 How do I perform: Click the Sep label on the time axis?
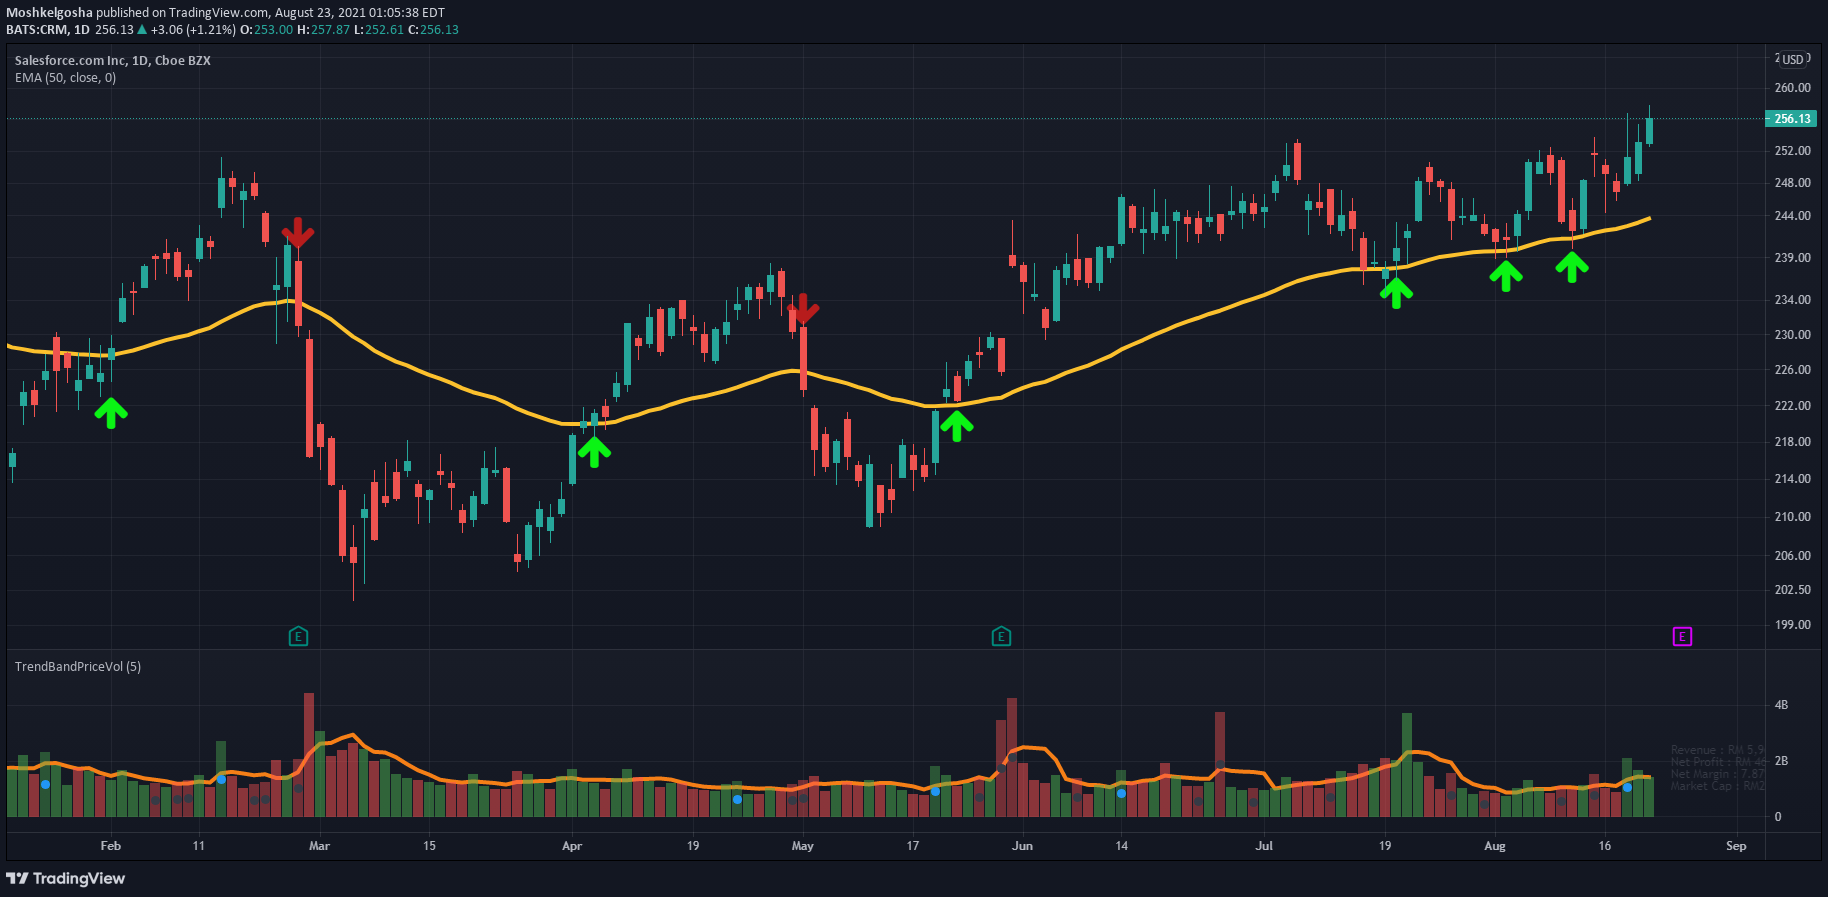point(1736,846)
